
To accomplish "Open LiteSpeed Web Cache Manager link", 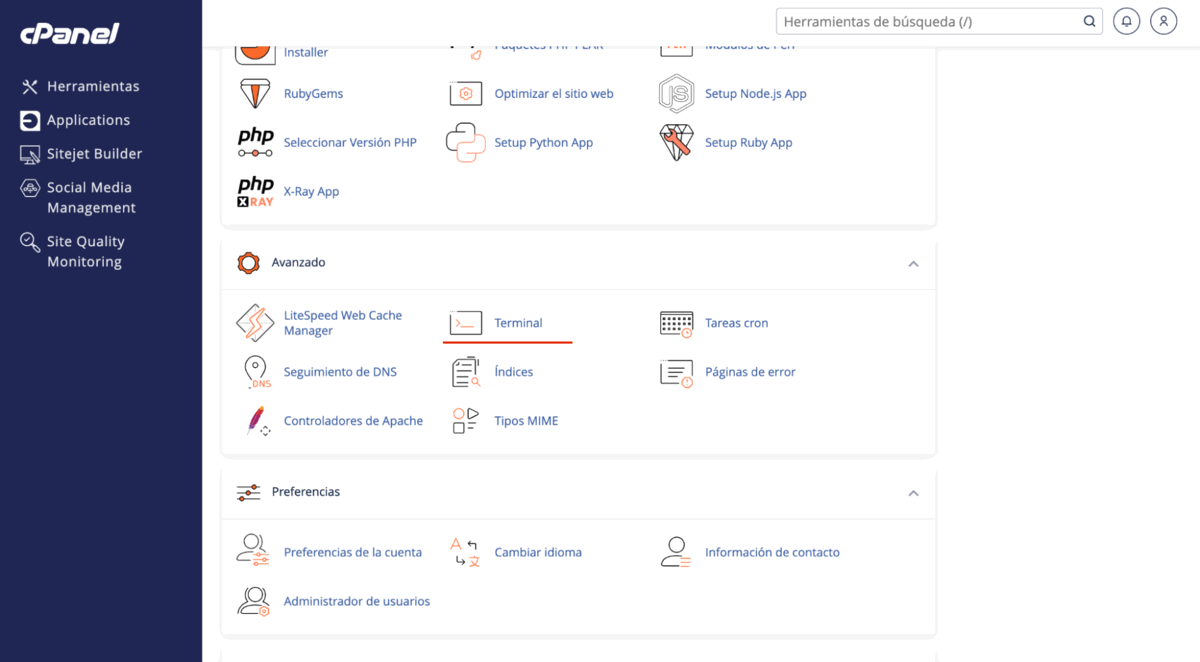I will (x=343, y=323).
